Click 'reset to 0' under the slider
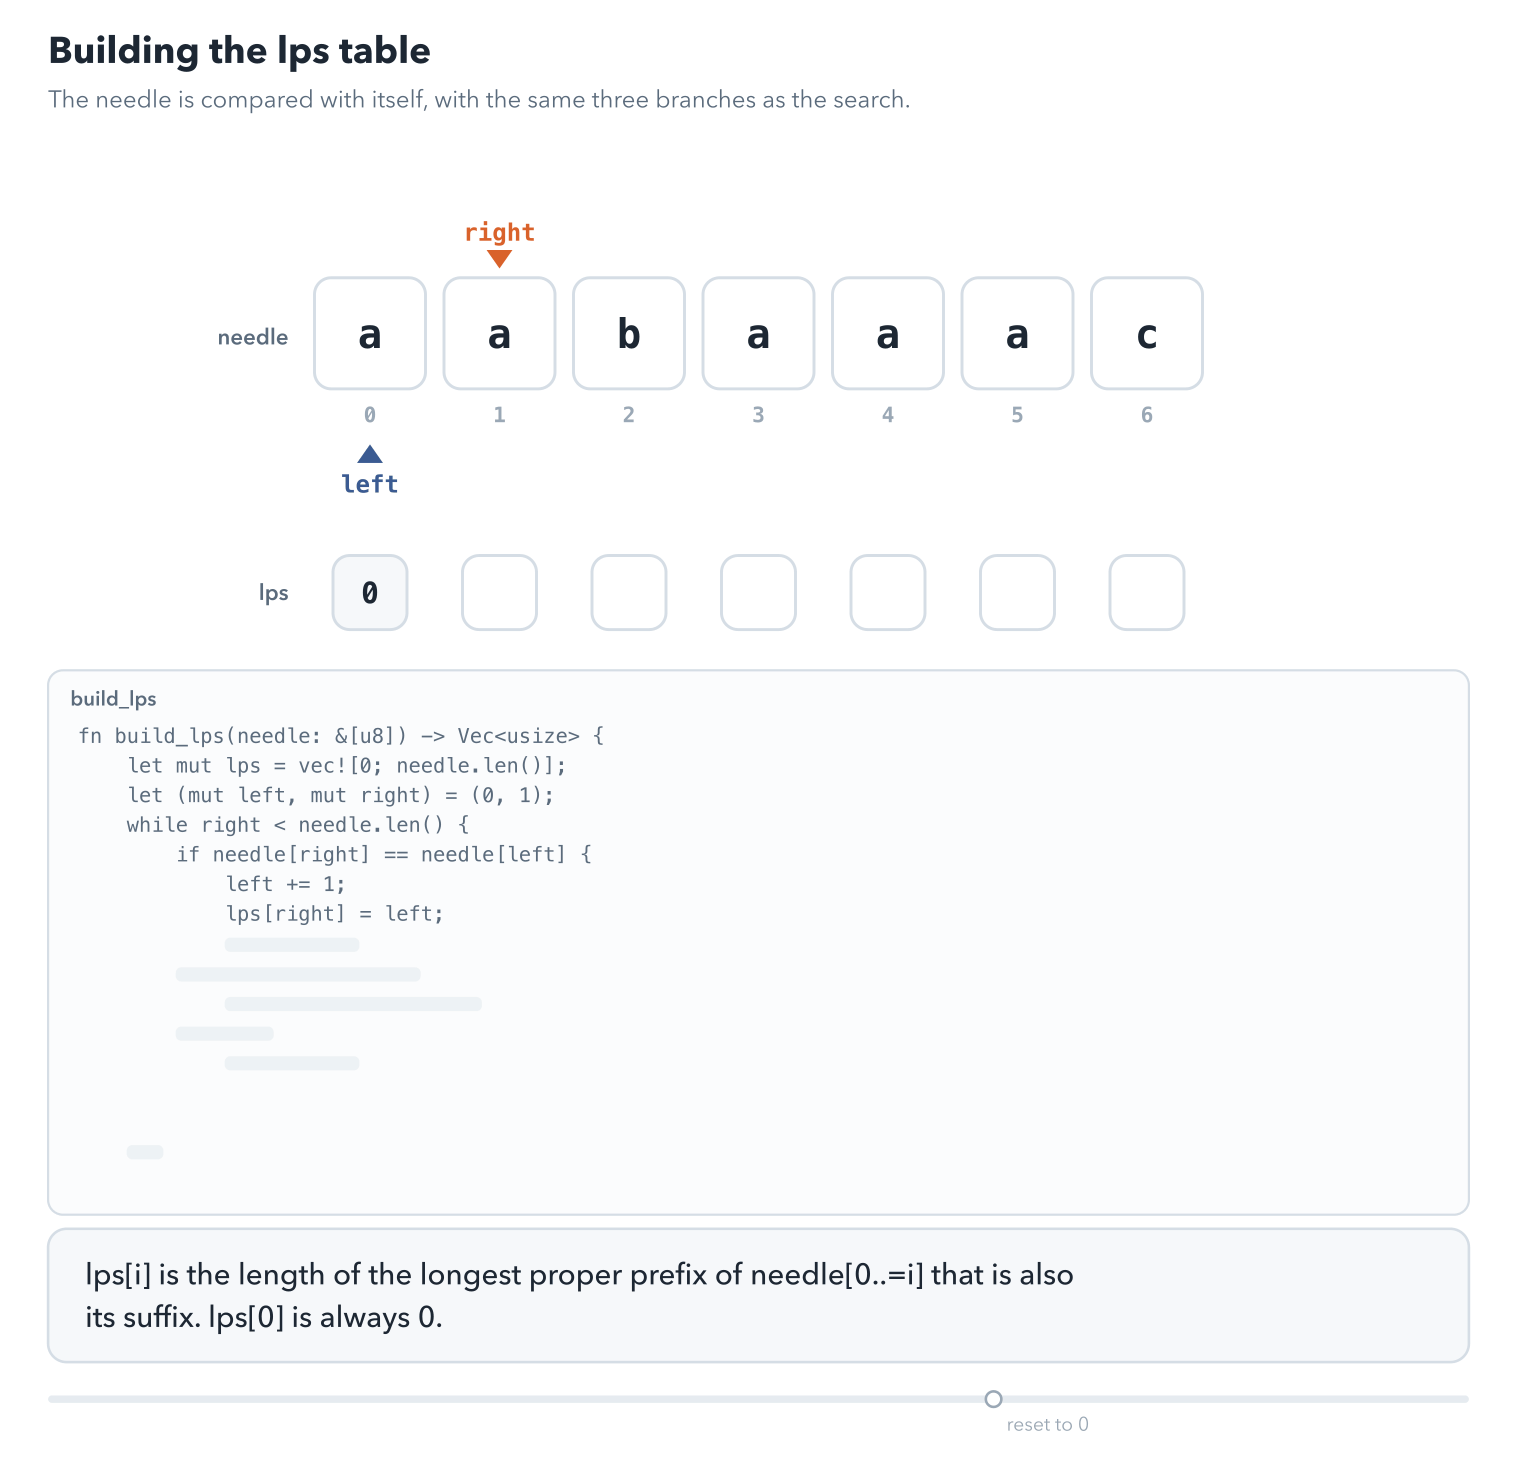 point(1047,1425)
